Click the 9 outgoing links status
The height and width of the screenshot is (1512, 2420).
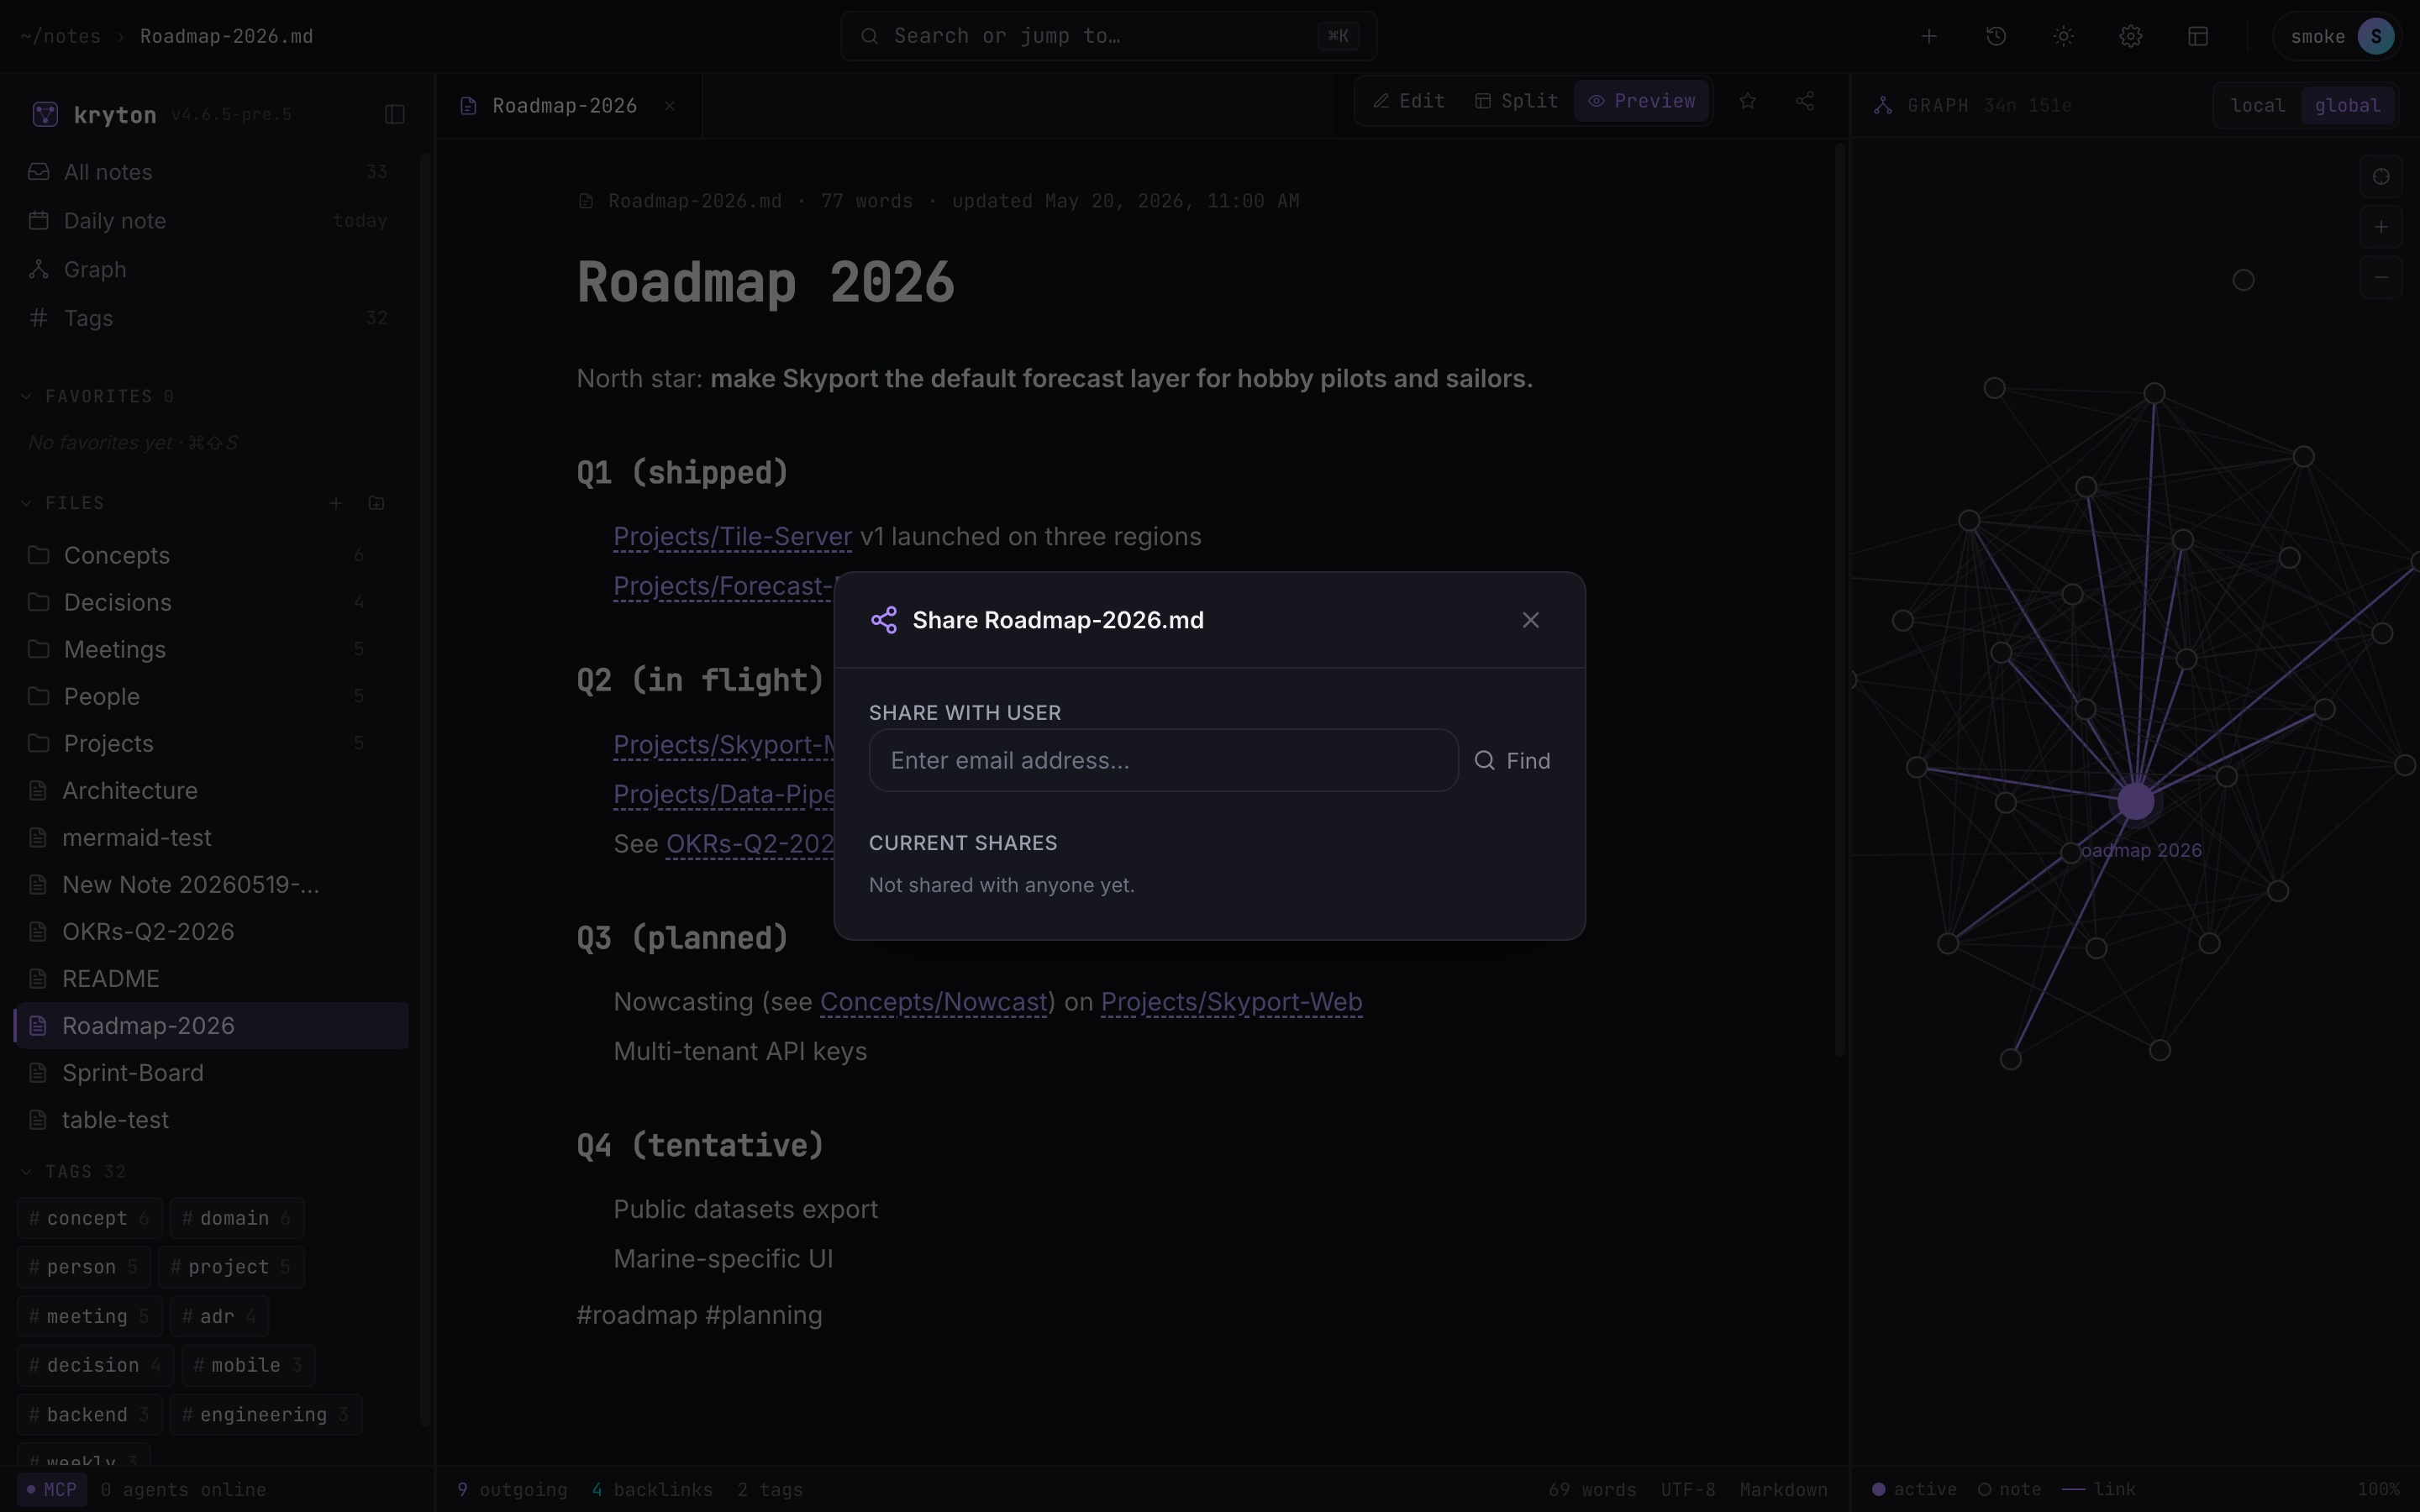(x=512, y=1489)
